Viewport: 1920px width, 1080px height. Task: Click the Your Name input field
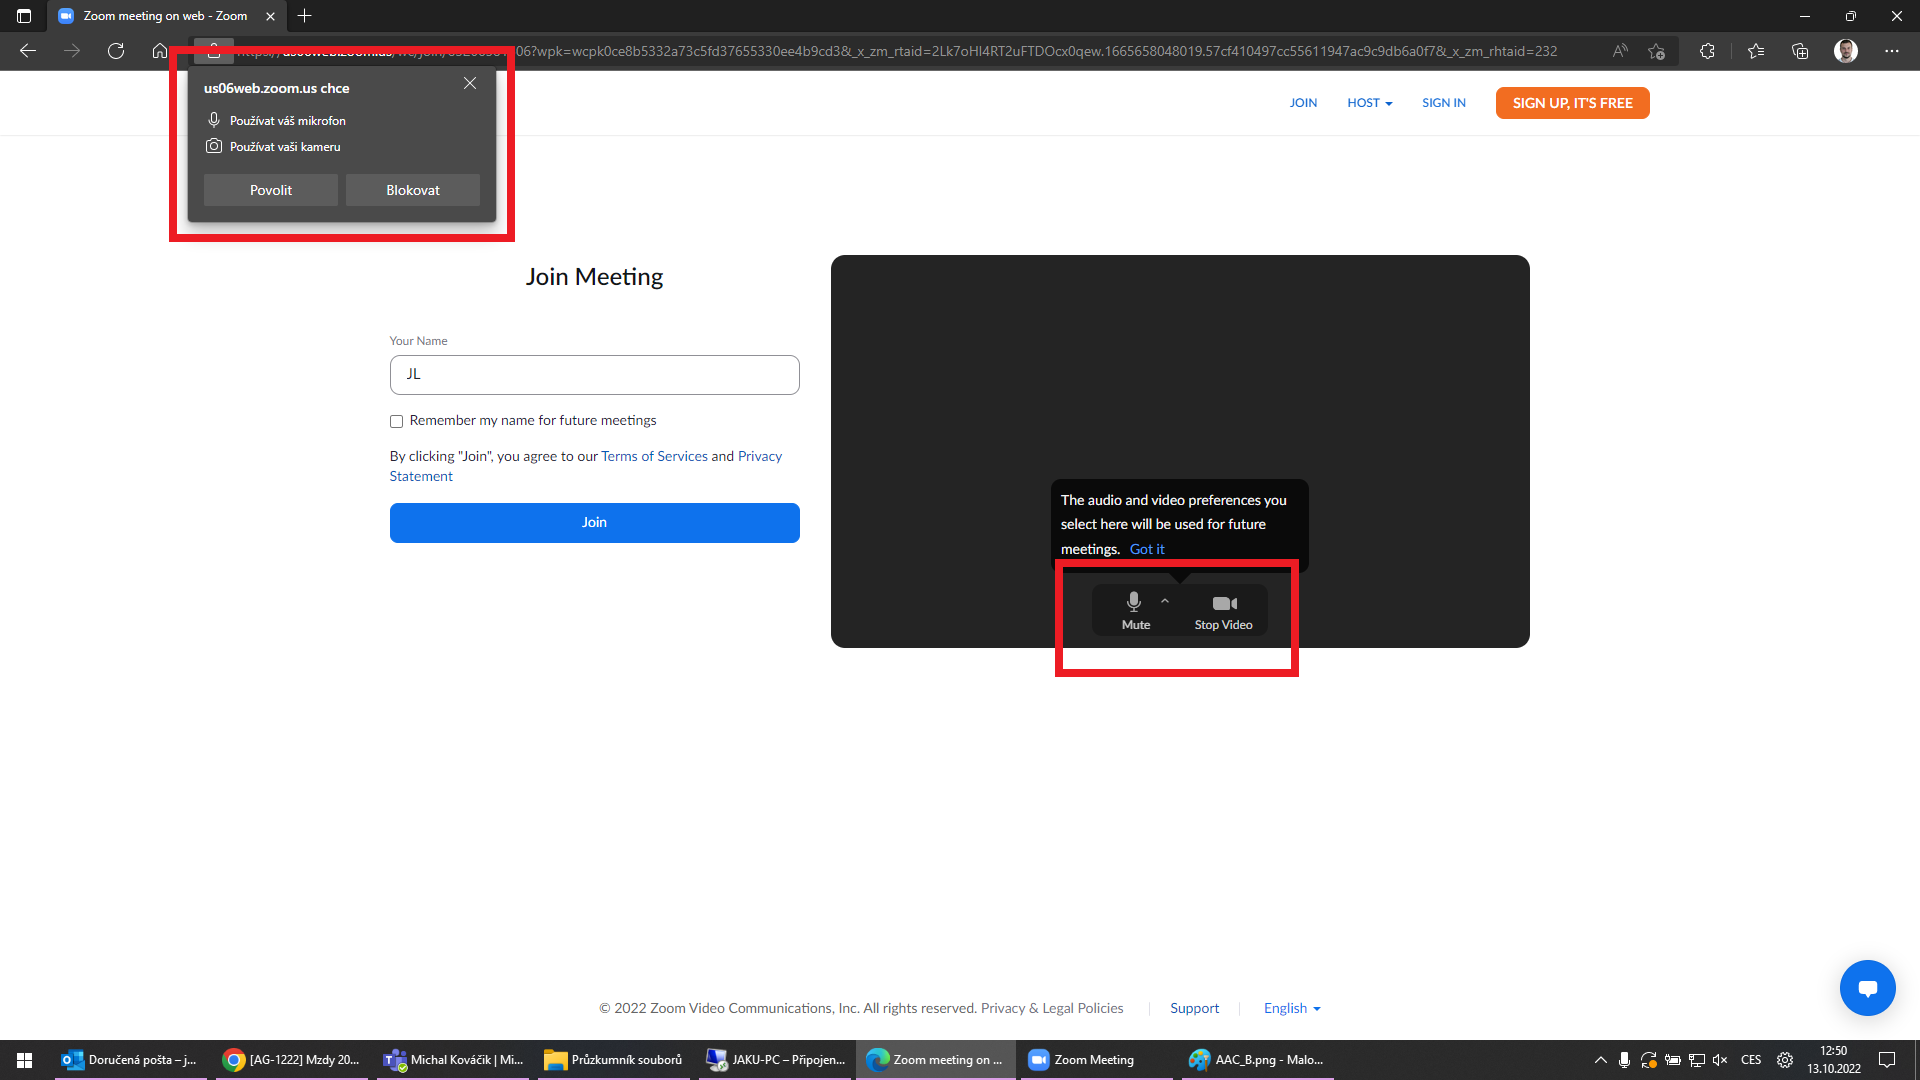click(x=594, y=375)
